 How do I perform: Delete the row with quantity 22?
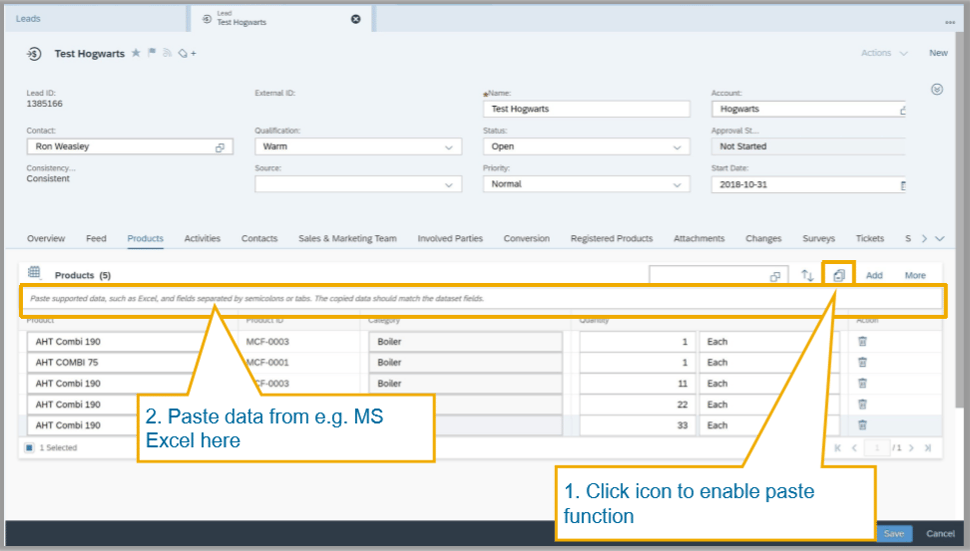pos(862,404)
